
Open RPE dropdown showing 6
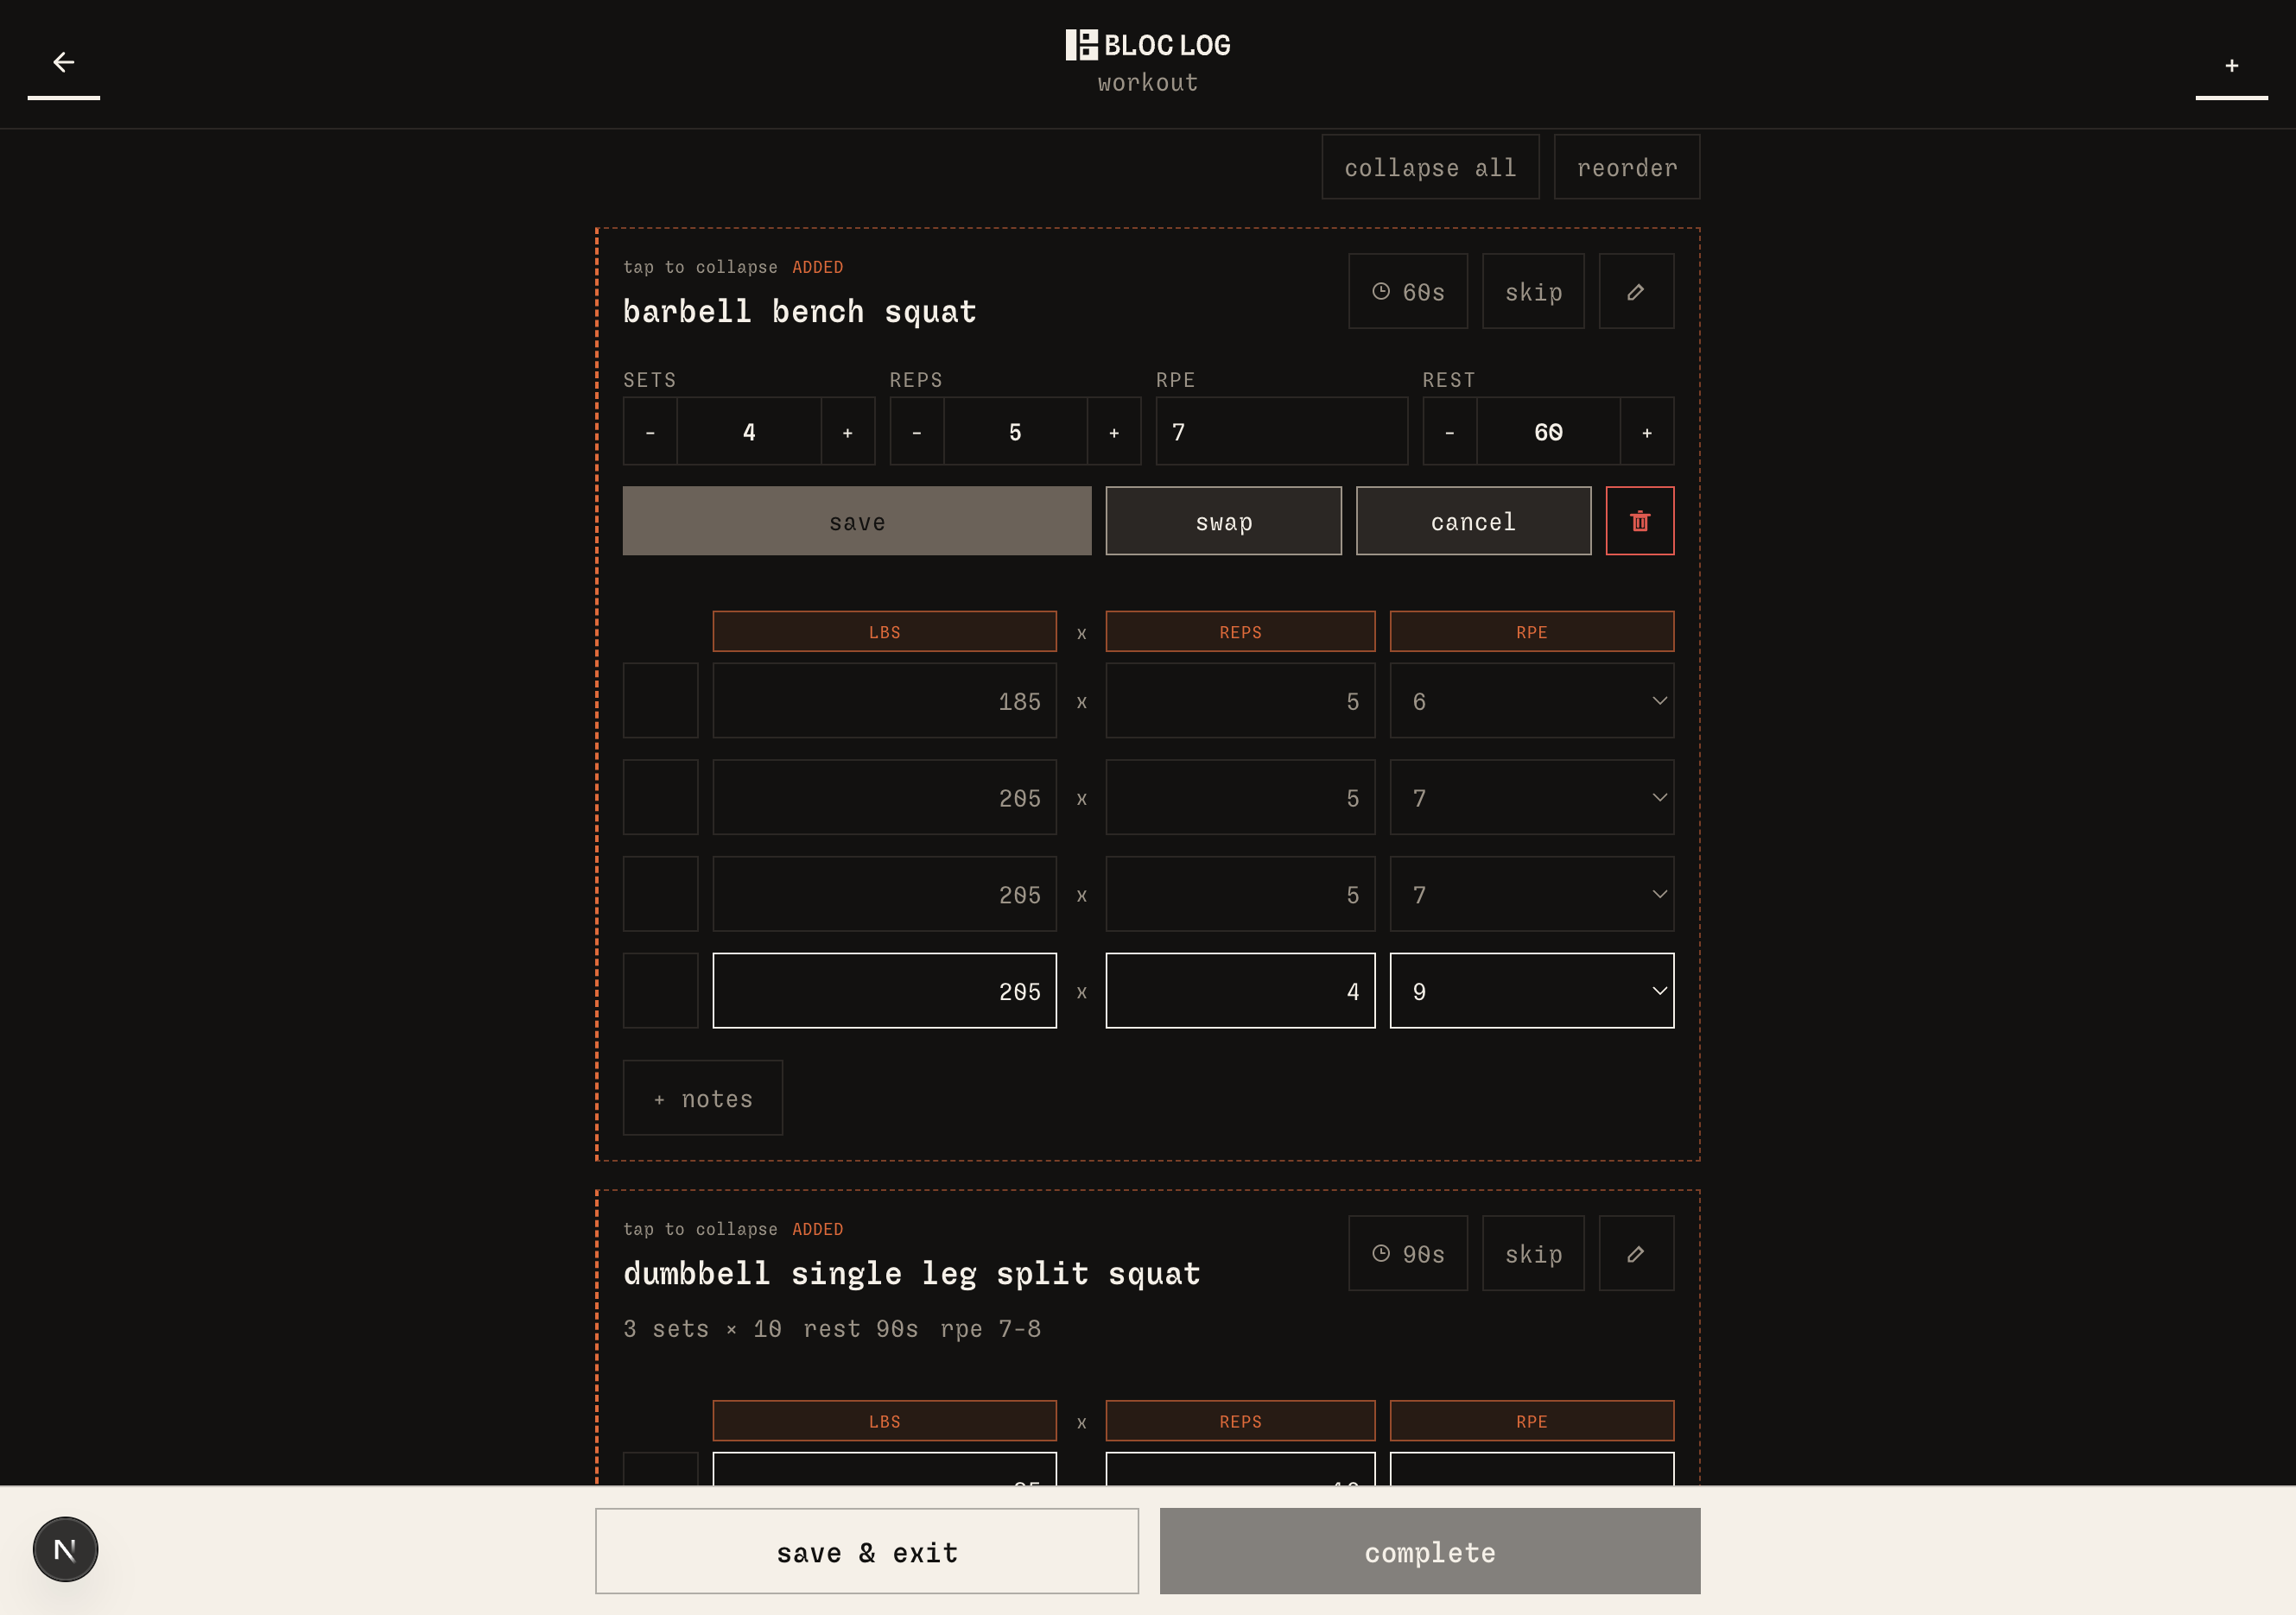[1532, 700]
